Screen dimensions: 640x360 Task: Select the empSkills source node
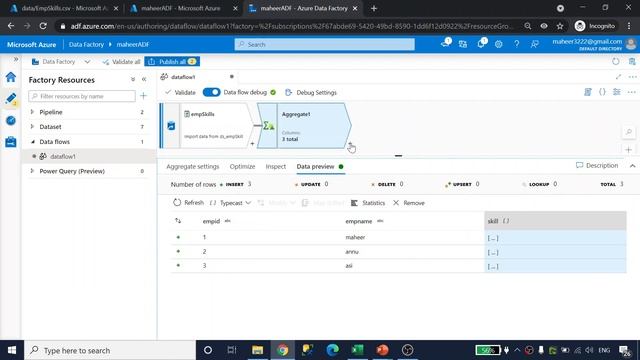pos(206,126)
